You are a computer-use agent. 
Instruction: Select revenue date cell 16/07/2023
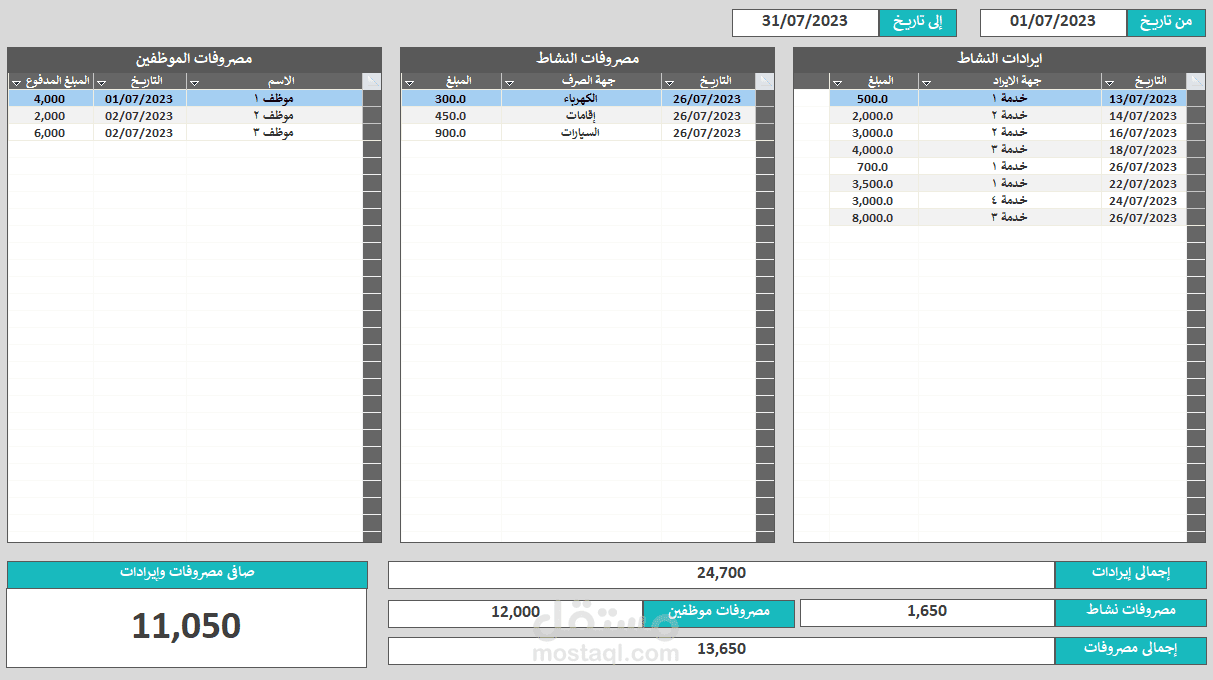coord(1144,133)
